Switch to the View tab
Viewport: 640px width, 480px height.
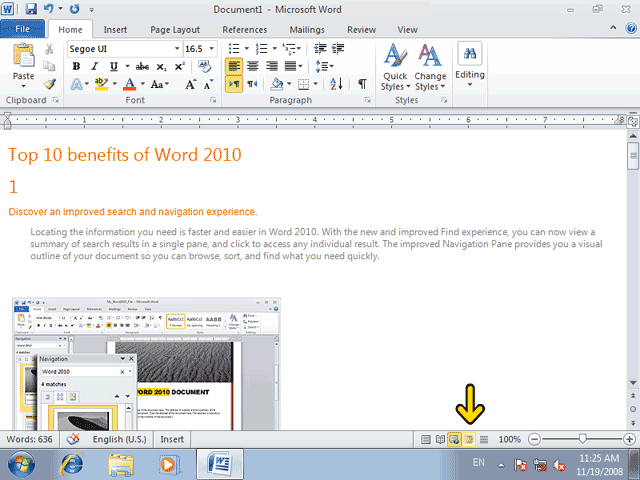407,29
